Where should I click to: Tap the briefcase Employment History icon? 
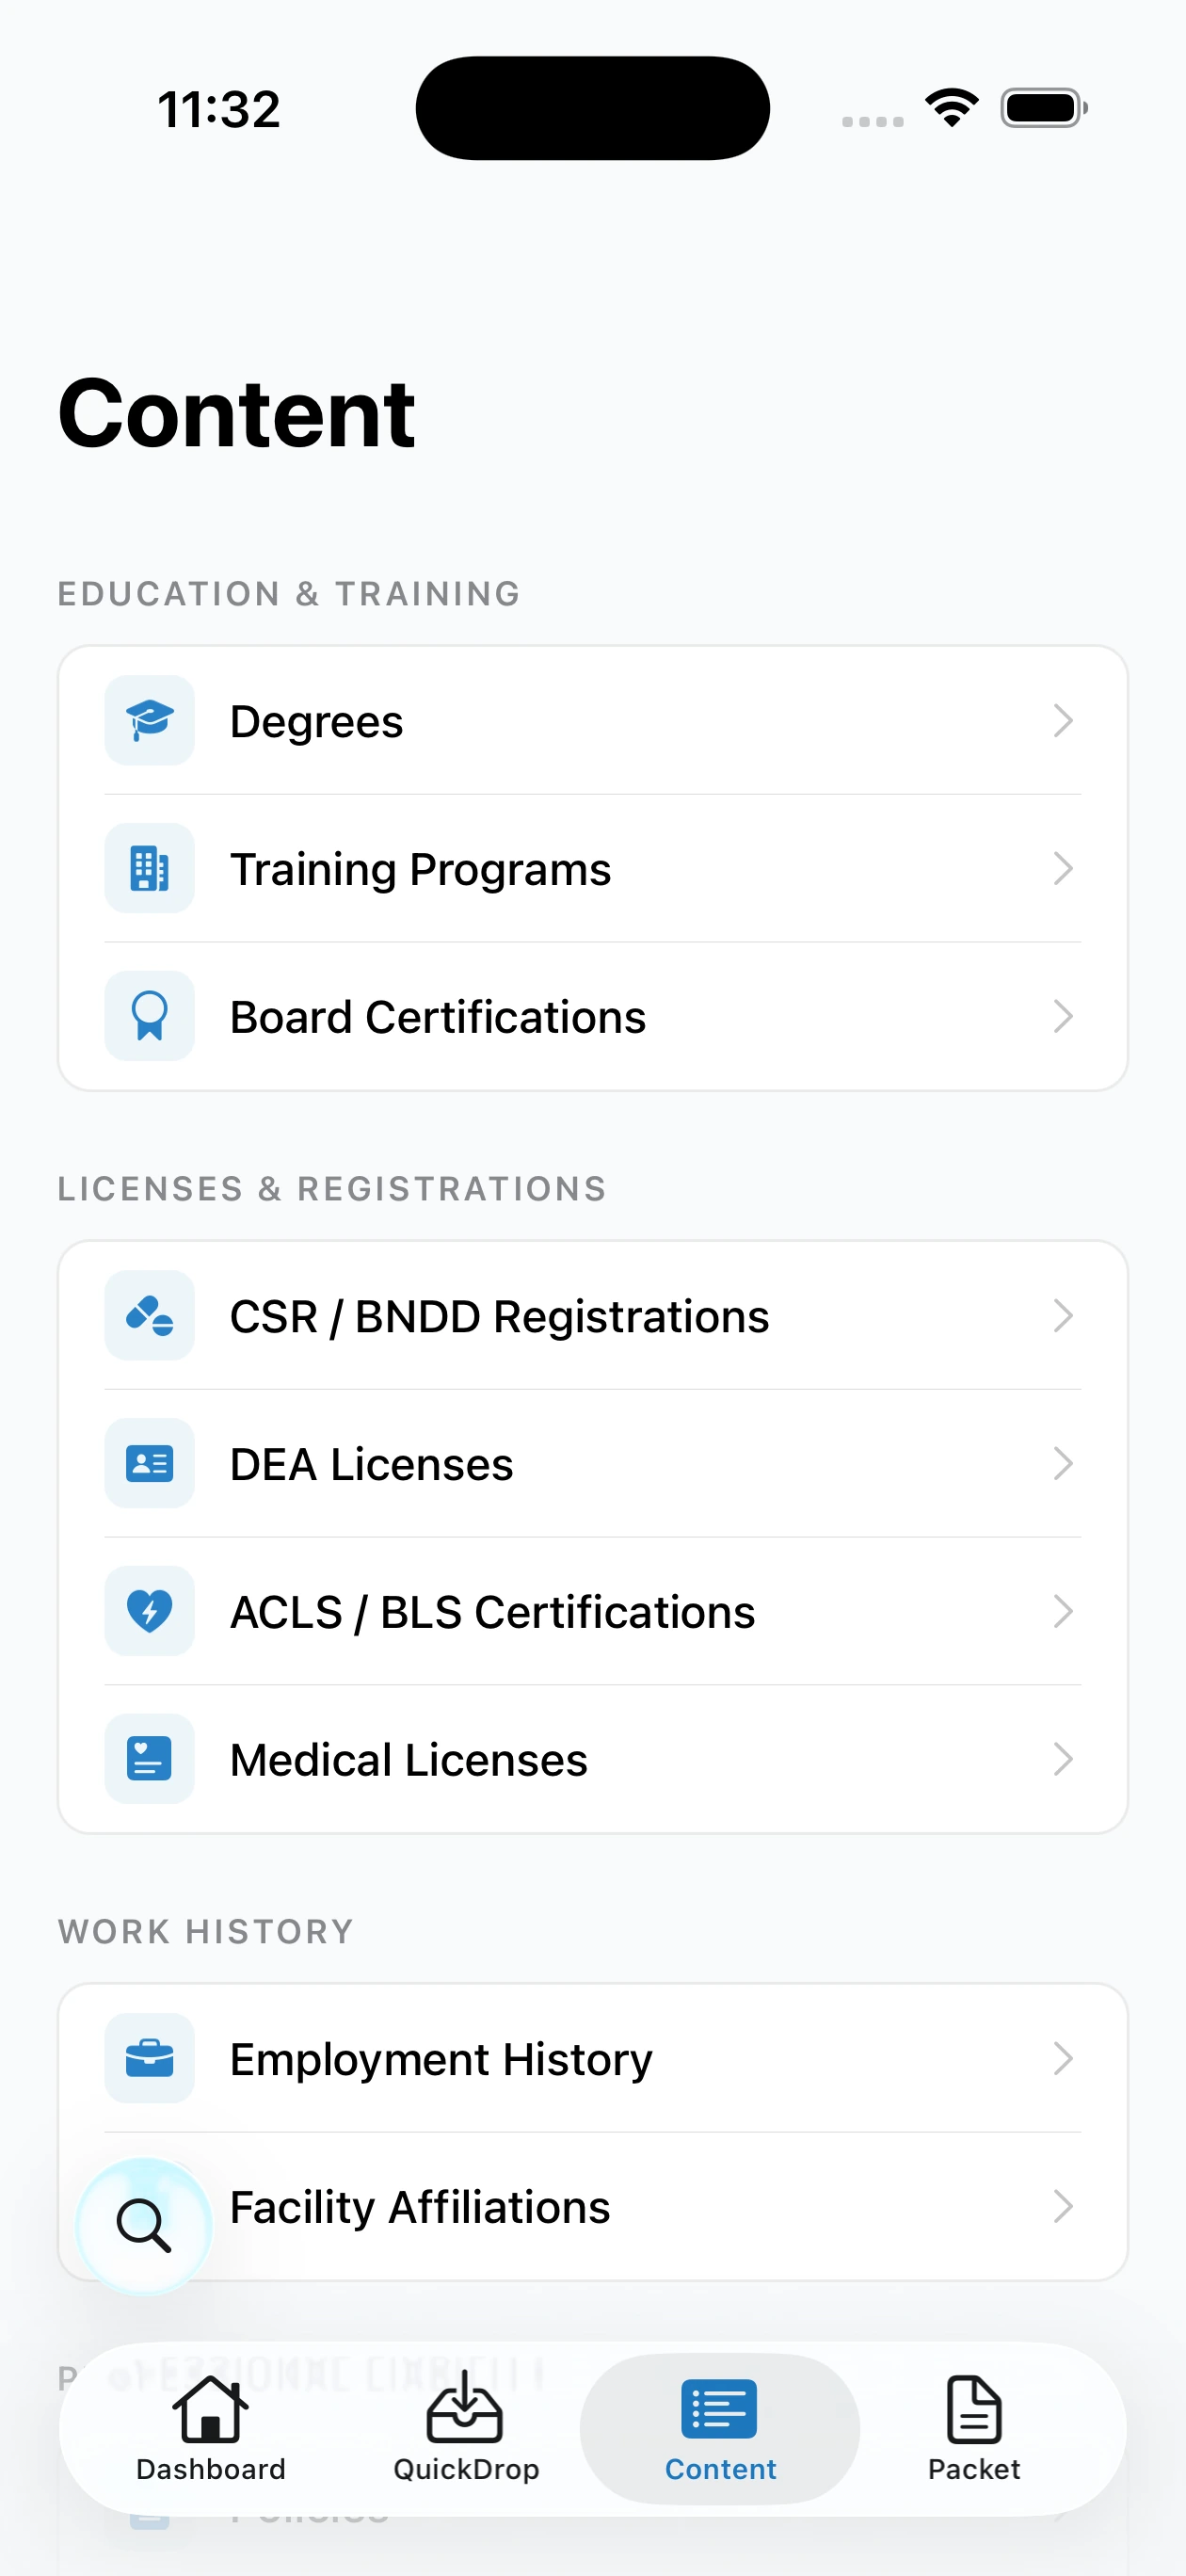tap(149, 2058)
